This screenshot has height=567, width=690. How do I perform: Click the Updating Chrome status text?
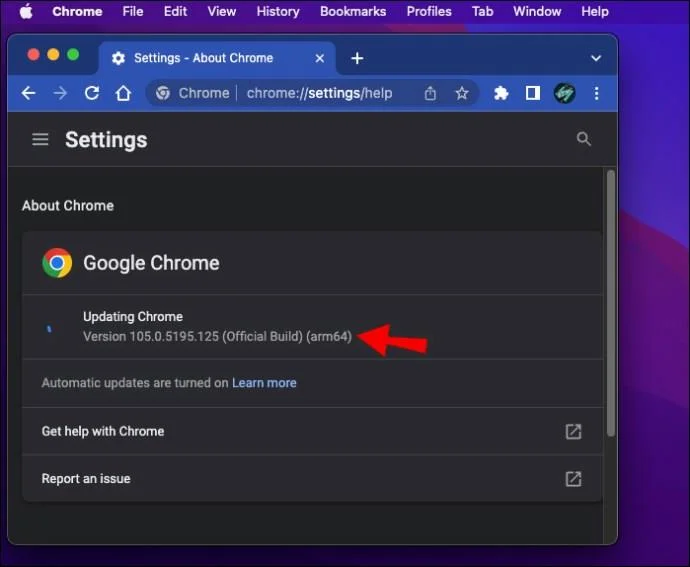click(x=133, y=317)
